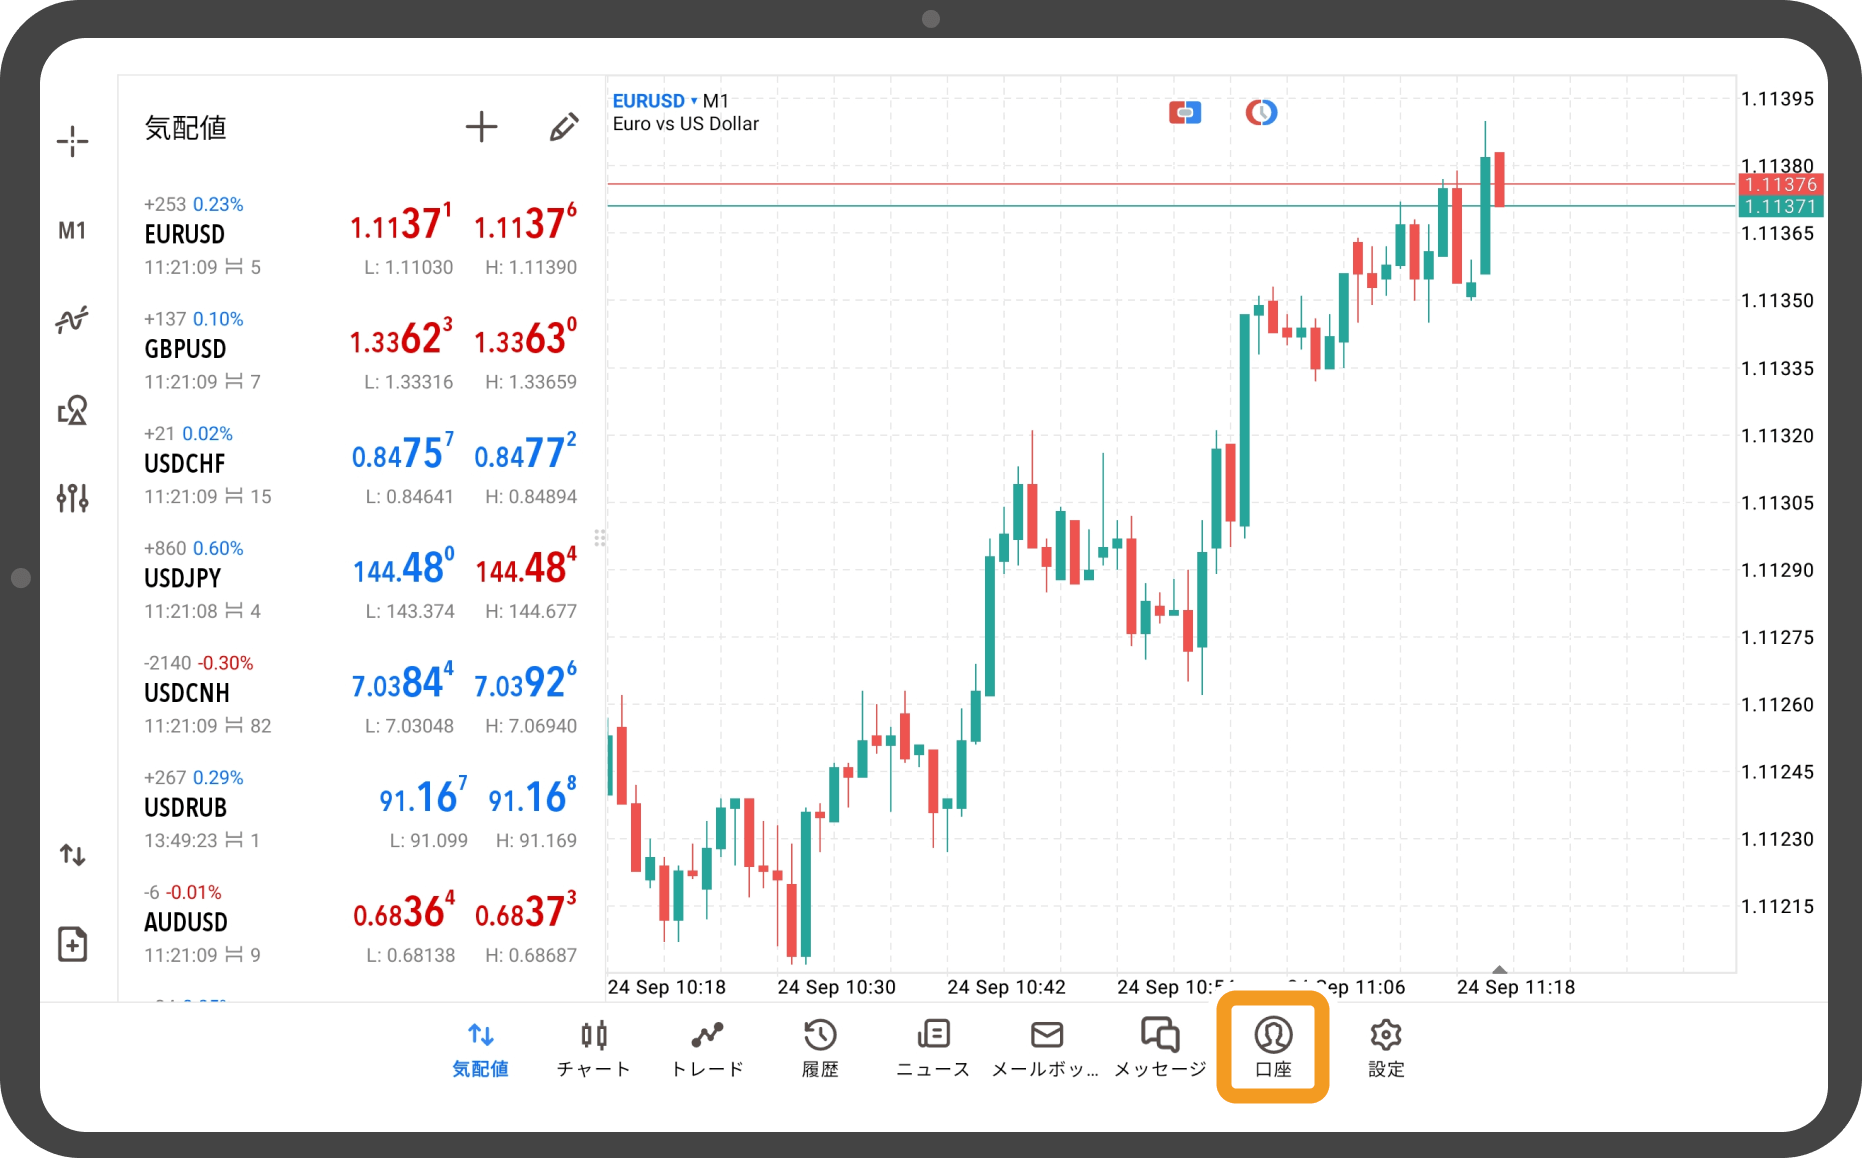Open the drawing objects shapes tool
Image resolution: width=1862 pixels, height=1158 pixels.
click(x=72, y=410)
